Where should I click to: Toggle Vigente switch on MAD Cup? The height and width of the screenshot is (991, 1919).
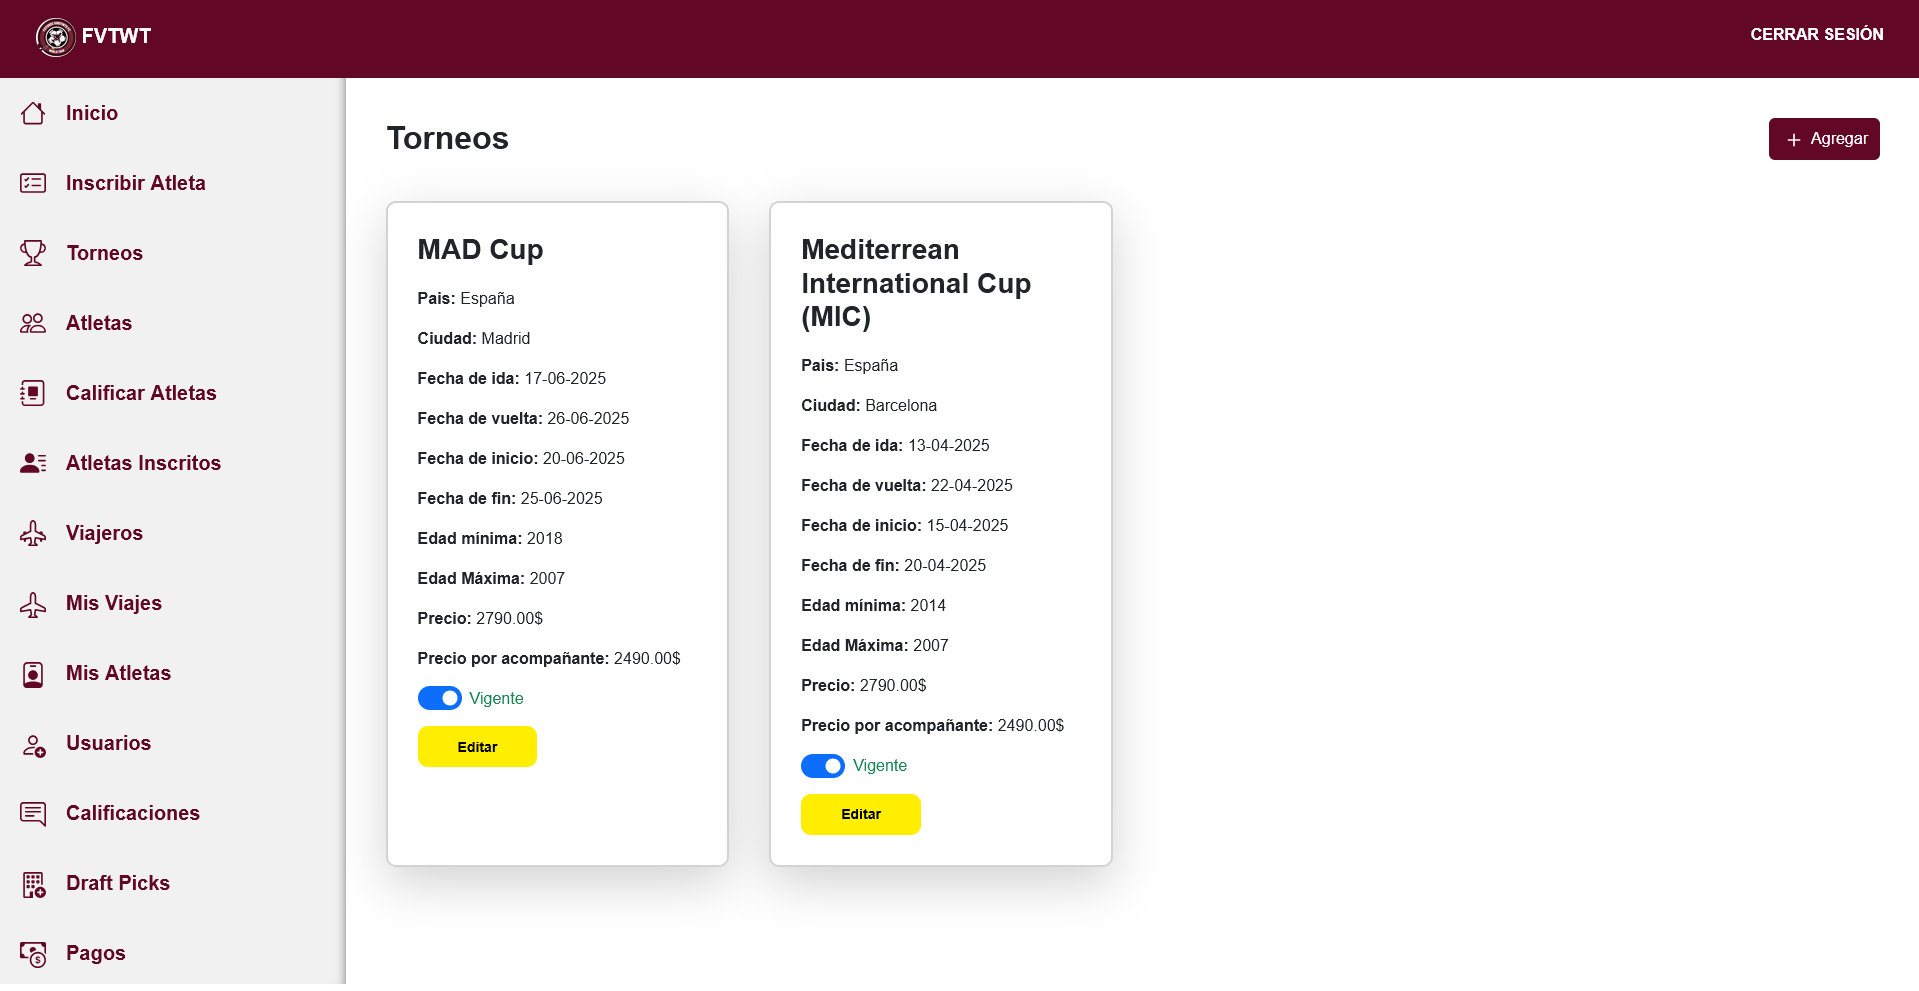click(x=440, y=698)
